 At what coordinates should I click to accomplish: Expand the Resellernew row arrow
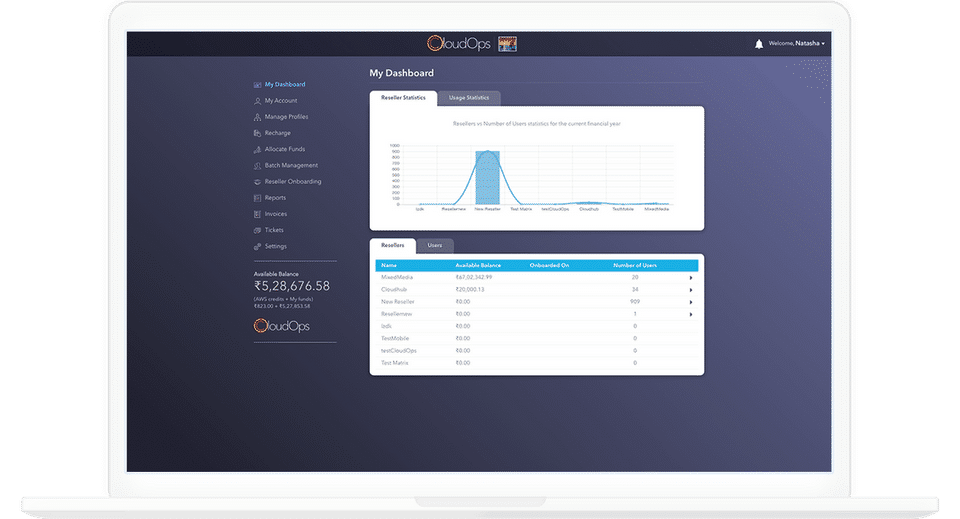click(x=691, y=315)
